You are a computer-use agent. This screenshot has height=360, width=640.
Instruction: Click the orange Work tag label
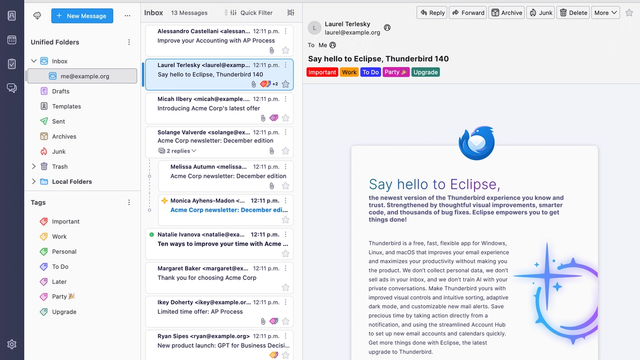[349, 72]
